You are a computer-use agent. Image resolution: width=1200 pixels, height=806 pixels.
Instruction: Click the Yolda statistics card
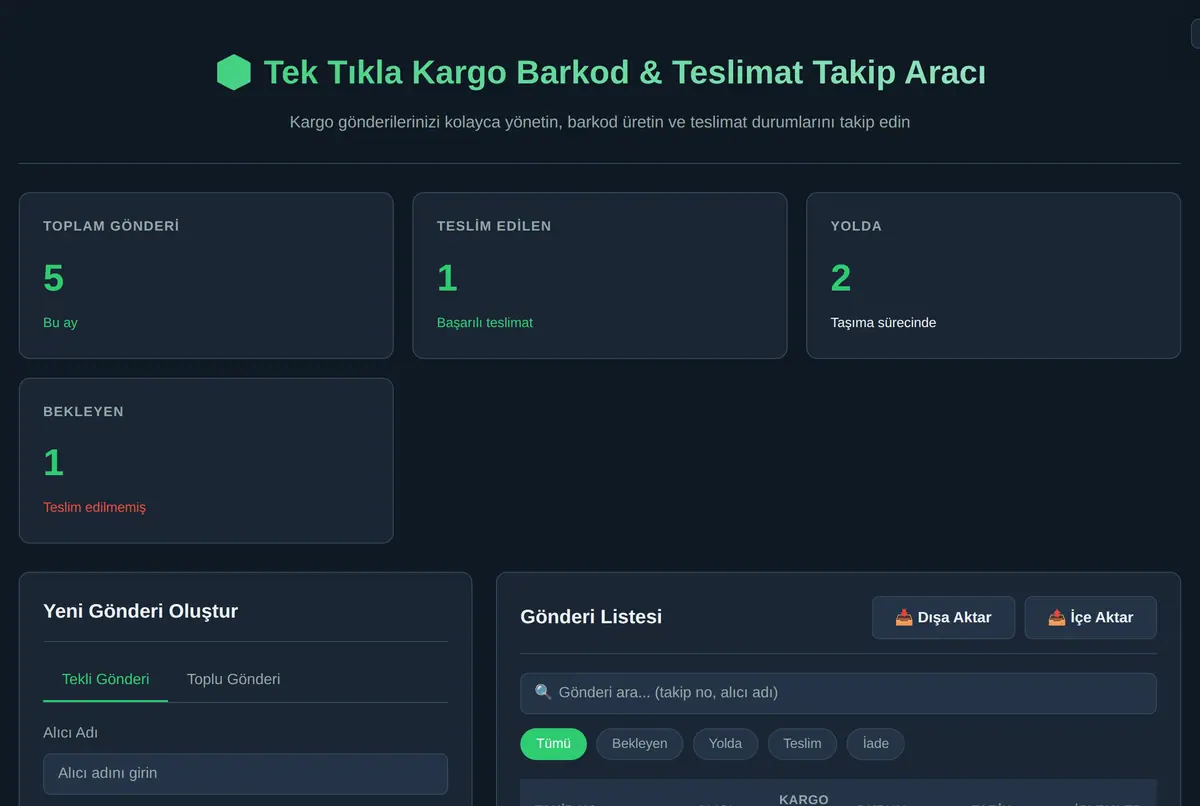[x=993, y=275]
